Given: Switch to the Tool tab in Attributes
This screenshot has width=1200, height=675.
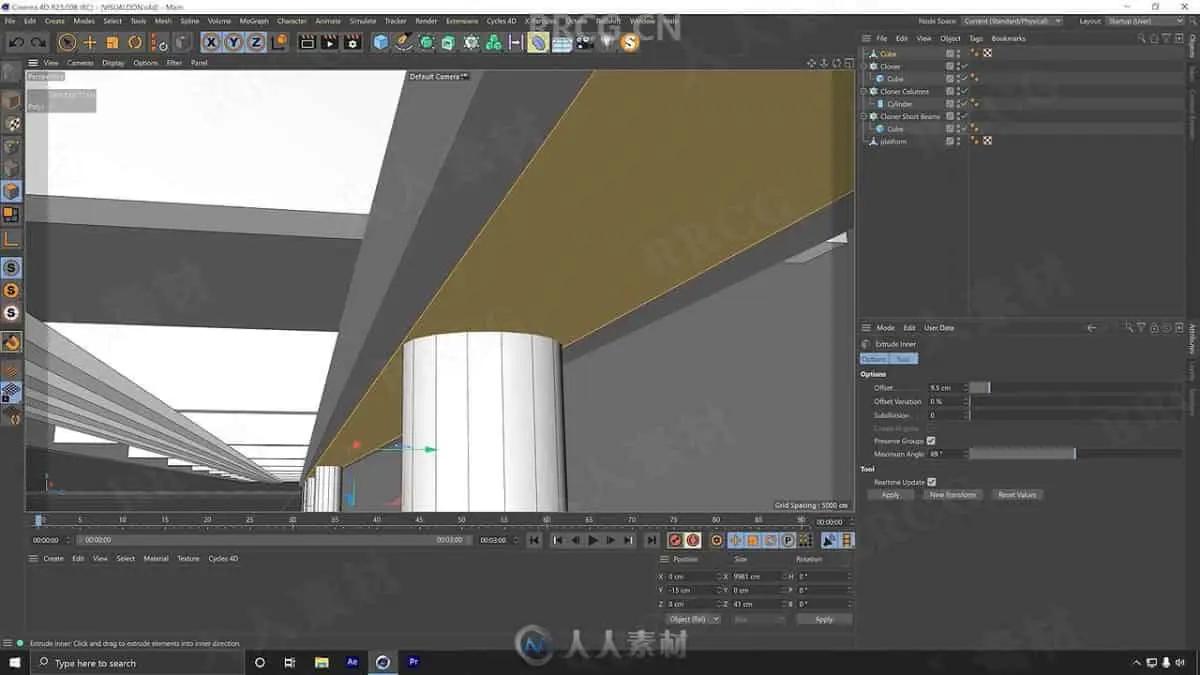Looking at the screenshot, I should pos(903,359).
